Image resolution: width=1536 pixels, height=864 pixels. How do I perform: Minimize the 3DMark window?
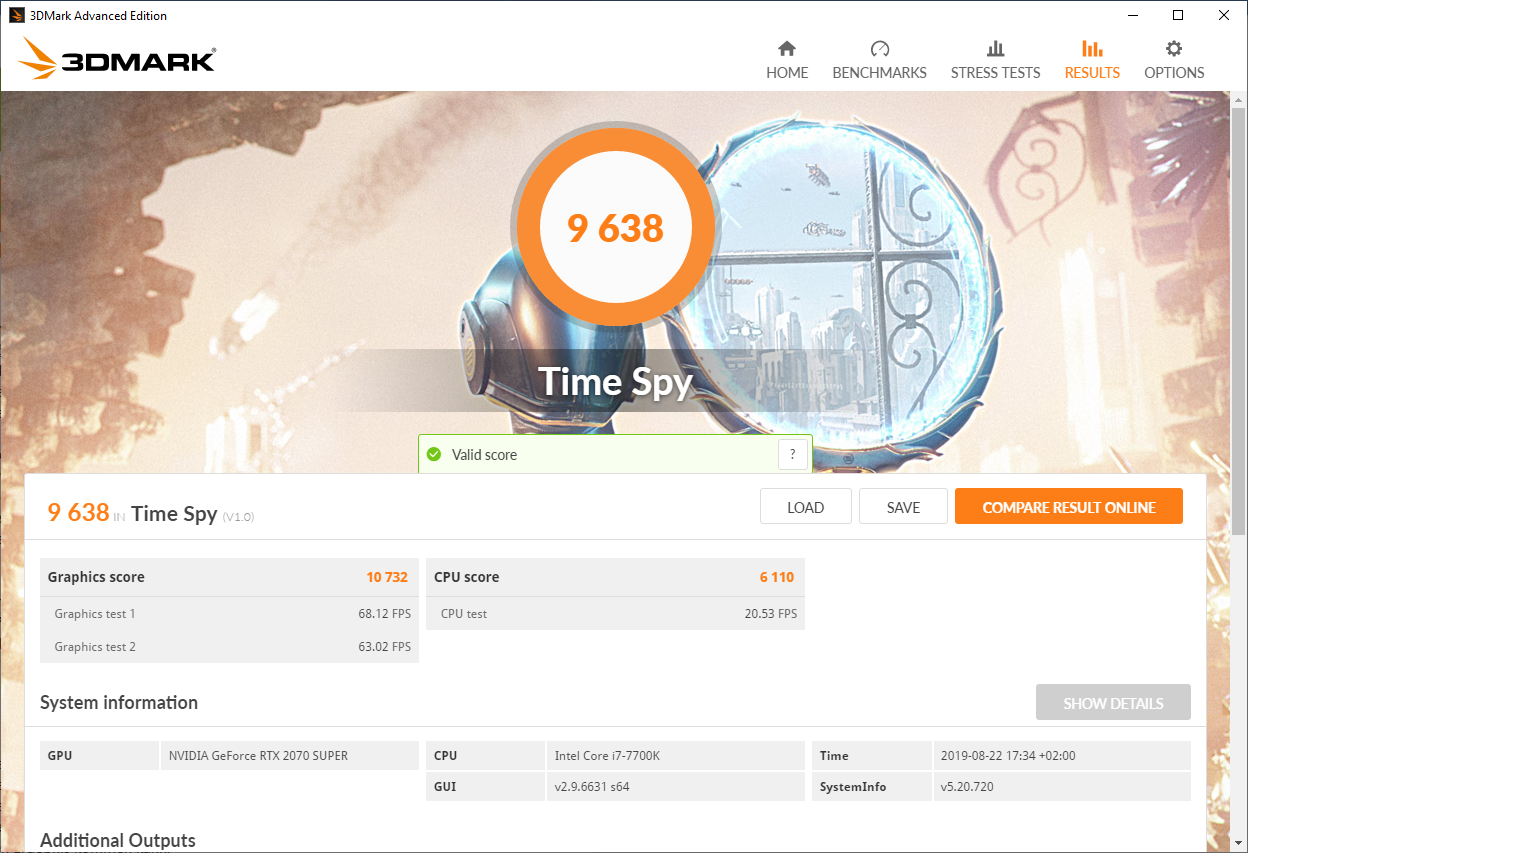[x=1133, y=15]
